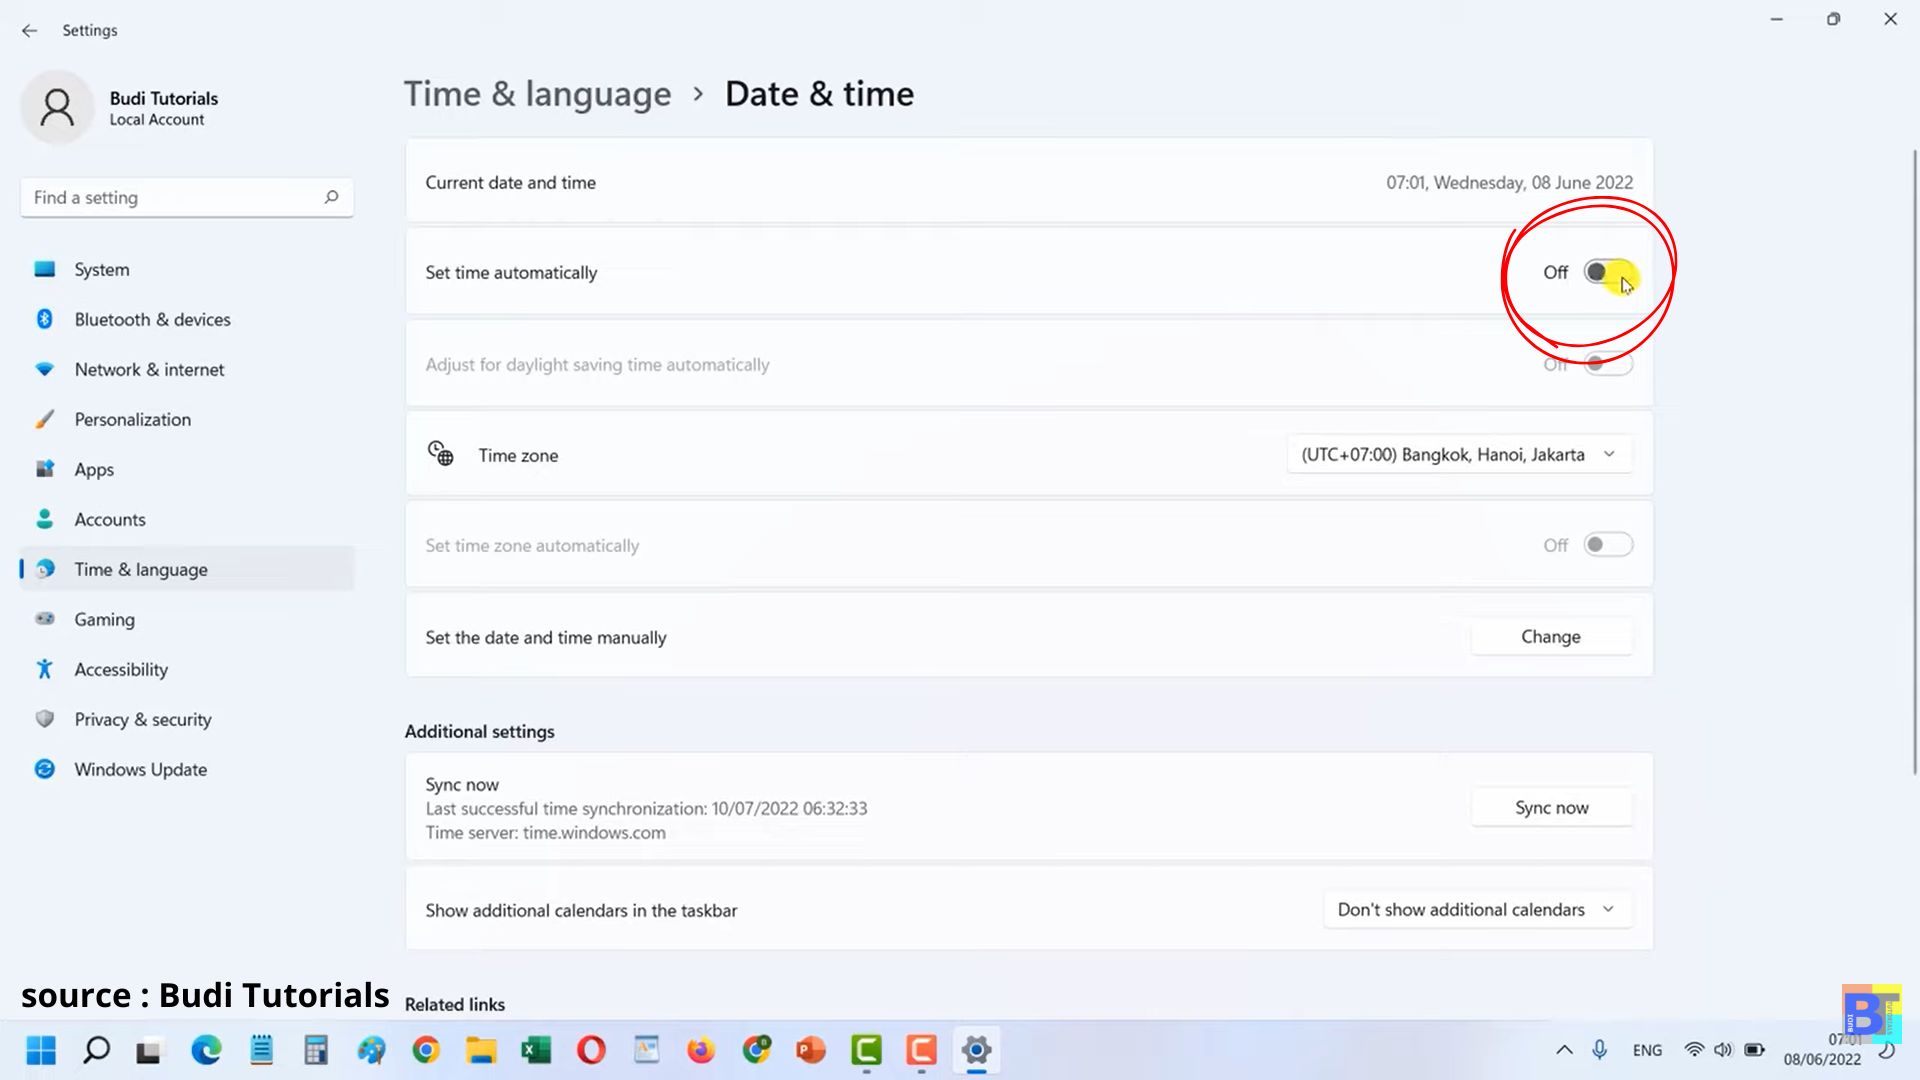The height and width of the screenshot is (1080, 1920).
Task: Open Windows Start menu icon
Action: click(x=41, y=1050)
